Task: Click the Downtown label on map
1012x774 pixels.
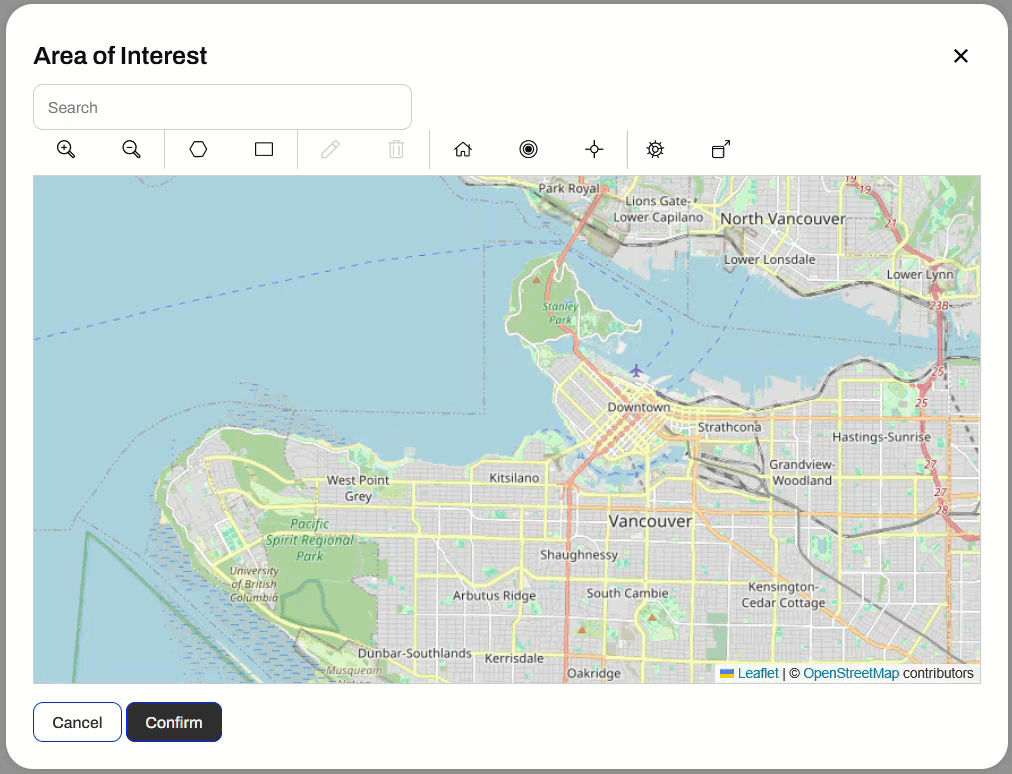Action: pos(639,407)
